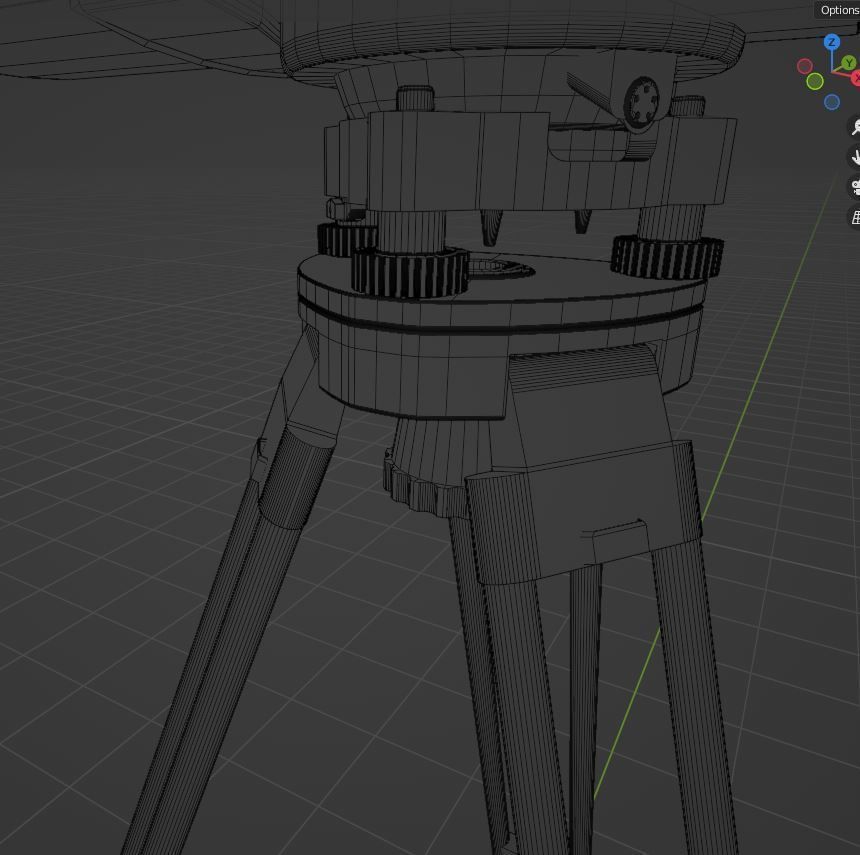The width and height of the screenshot is (860, 855).
Task: Click the green Y axis gizmo handle
Action: point(849,63)
